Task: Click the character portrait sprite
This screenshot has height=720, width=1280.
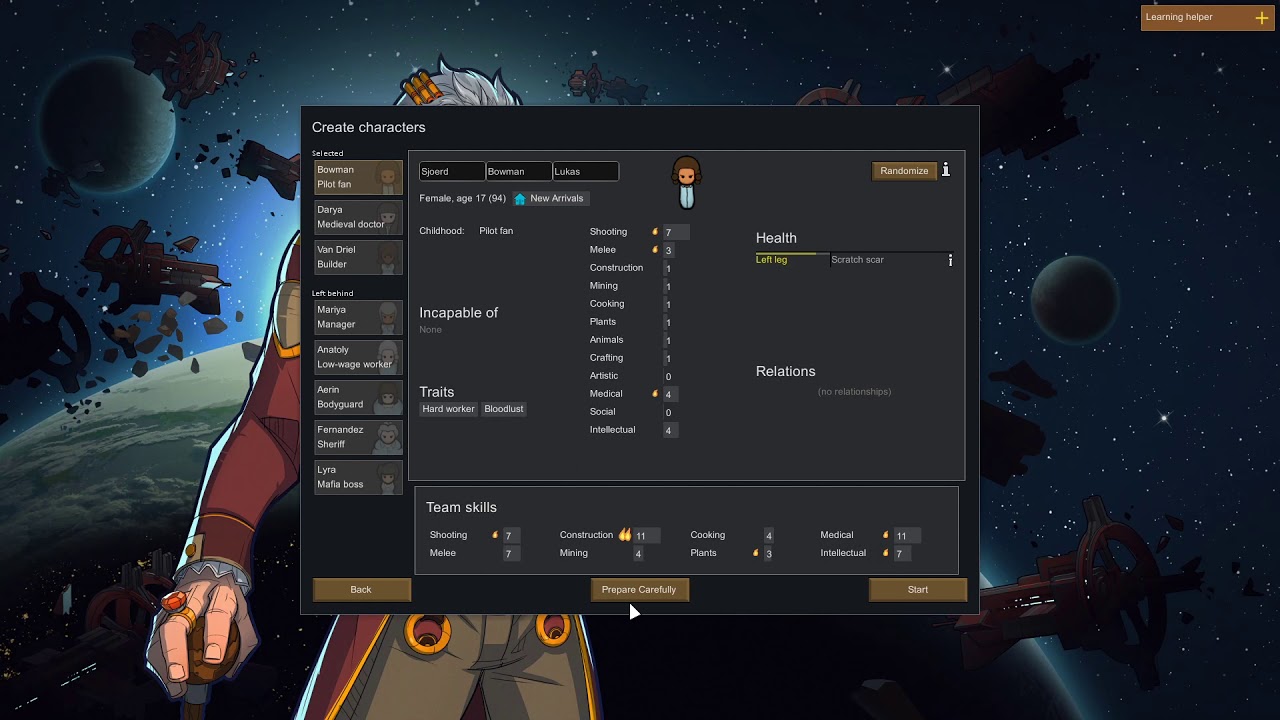Action: tap(686, 182)
